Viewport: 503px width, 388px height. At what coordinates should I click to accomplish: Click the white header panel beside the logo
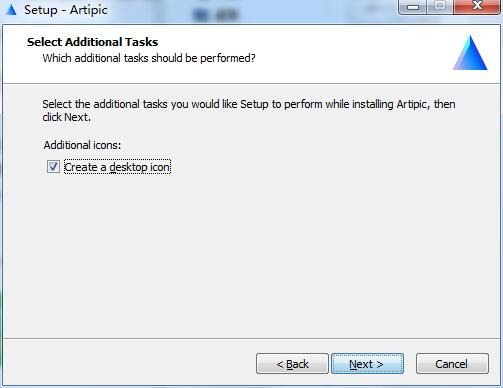350,53
